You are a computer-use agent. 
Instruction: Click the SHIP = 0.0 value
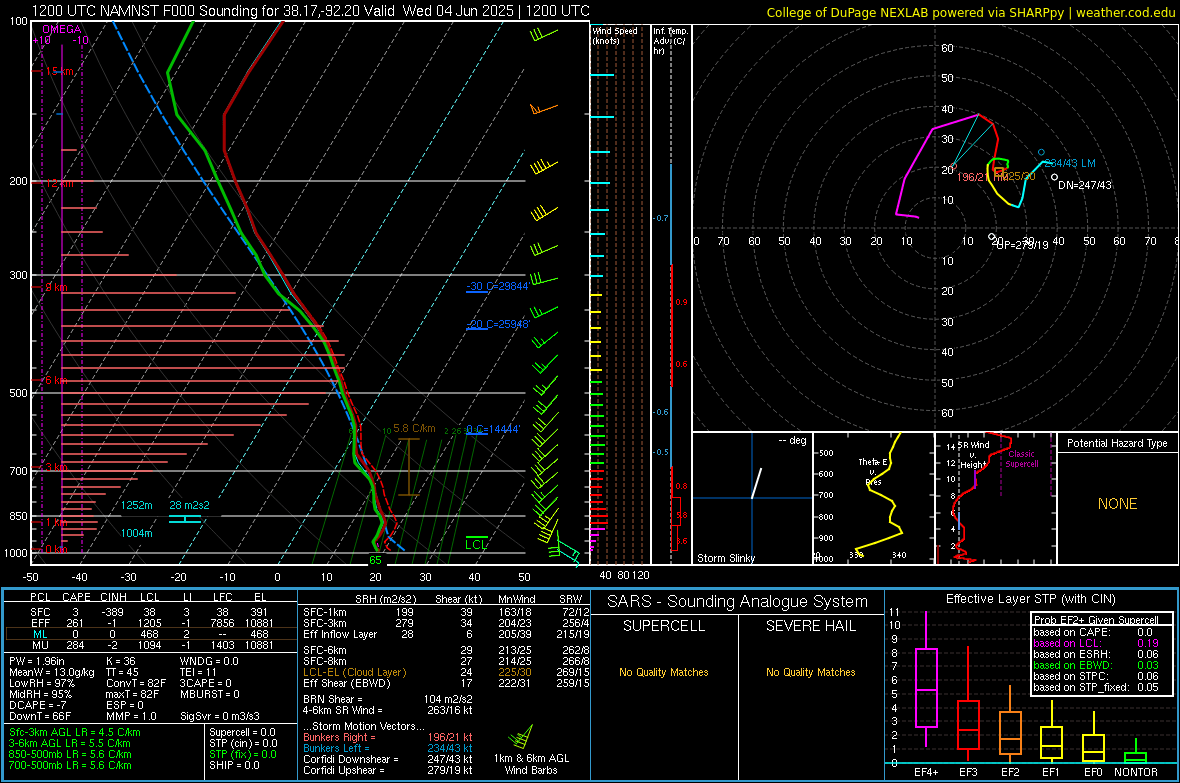pos(234,765)
